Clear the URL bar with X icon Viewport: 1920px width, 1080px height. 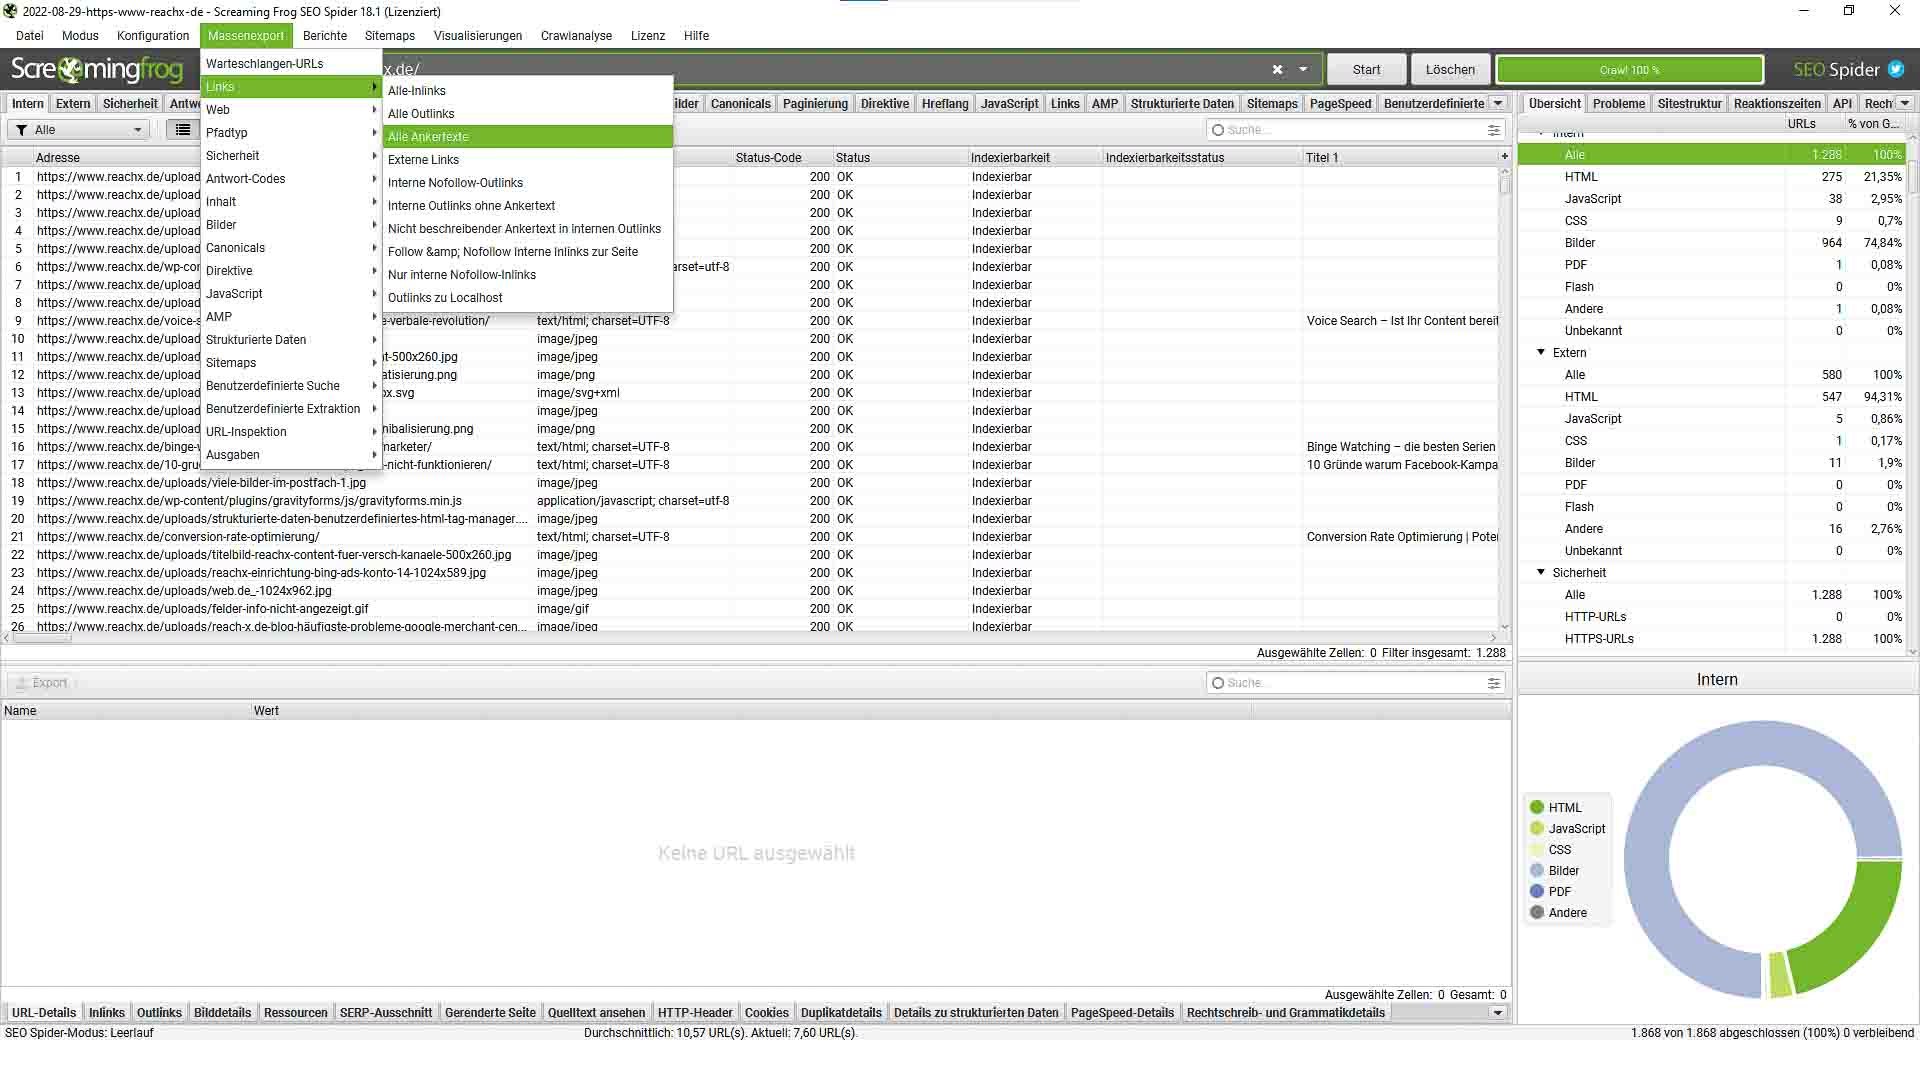[x=1277, y=70]
